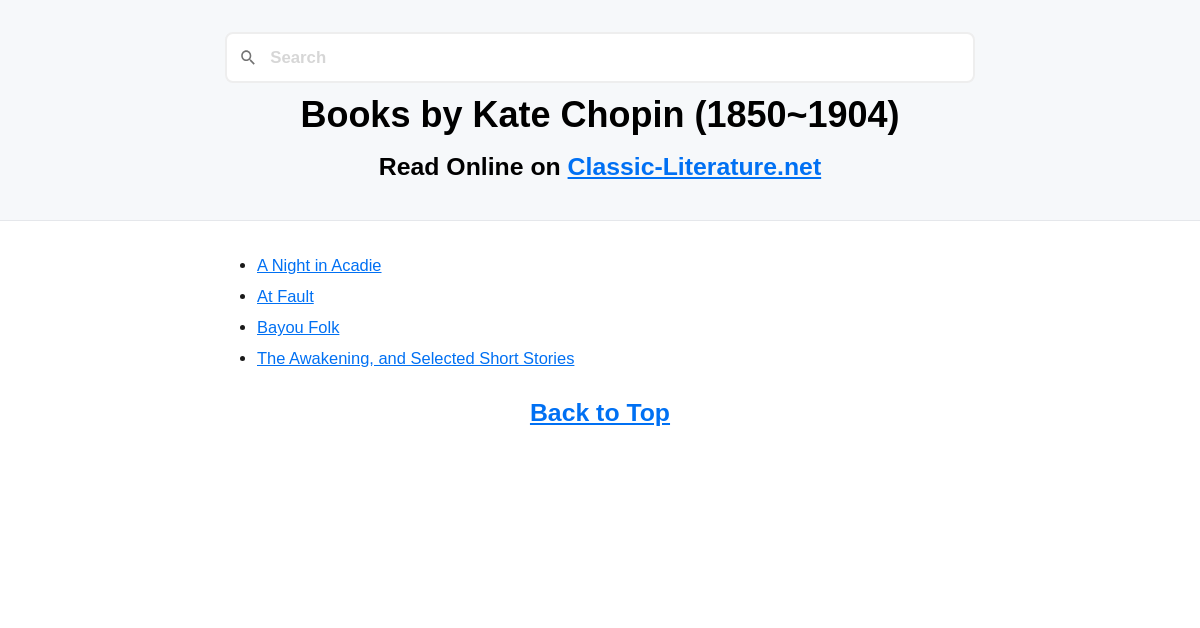Click into the Search input field

(x=600, y=57)
